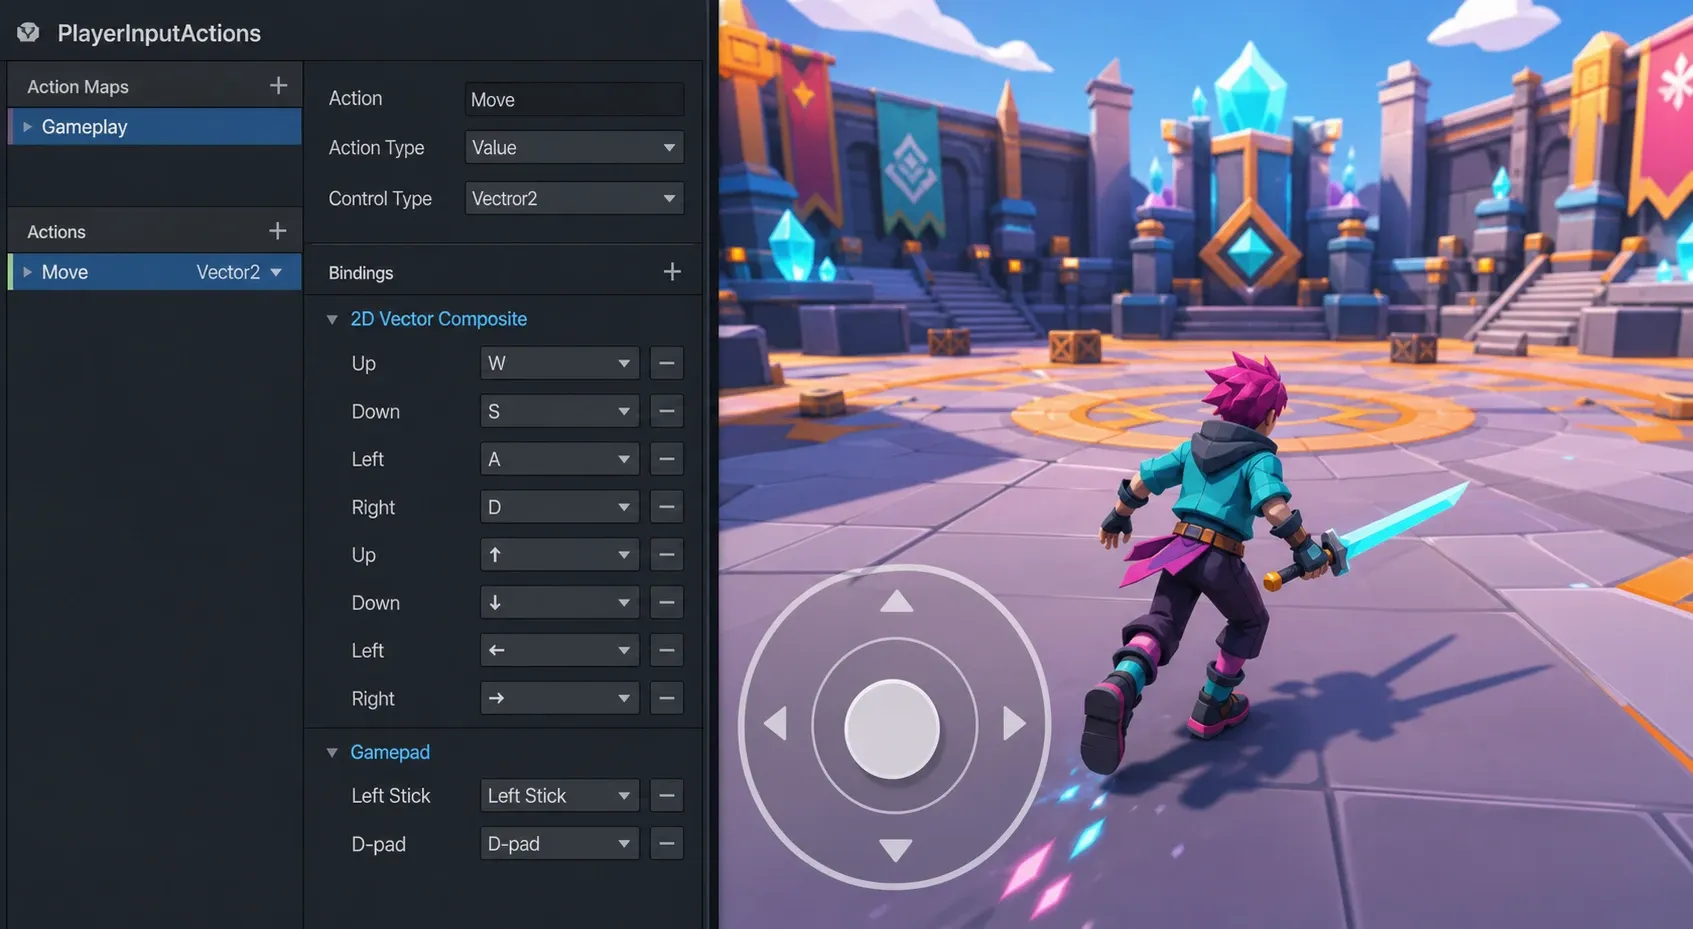Open the Left Stick binding dropdown
This screenshot has height=929, width=1693.
[x=559, y=796]
